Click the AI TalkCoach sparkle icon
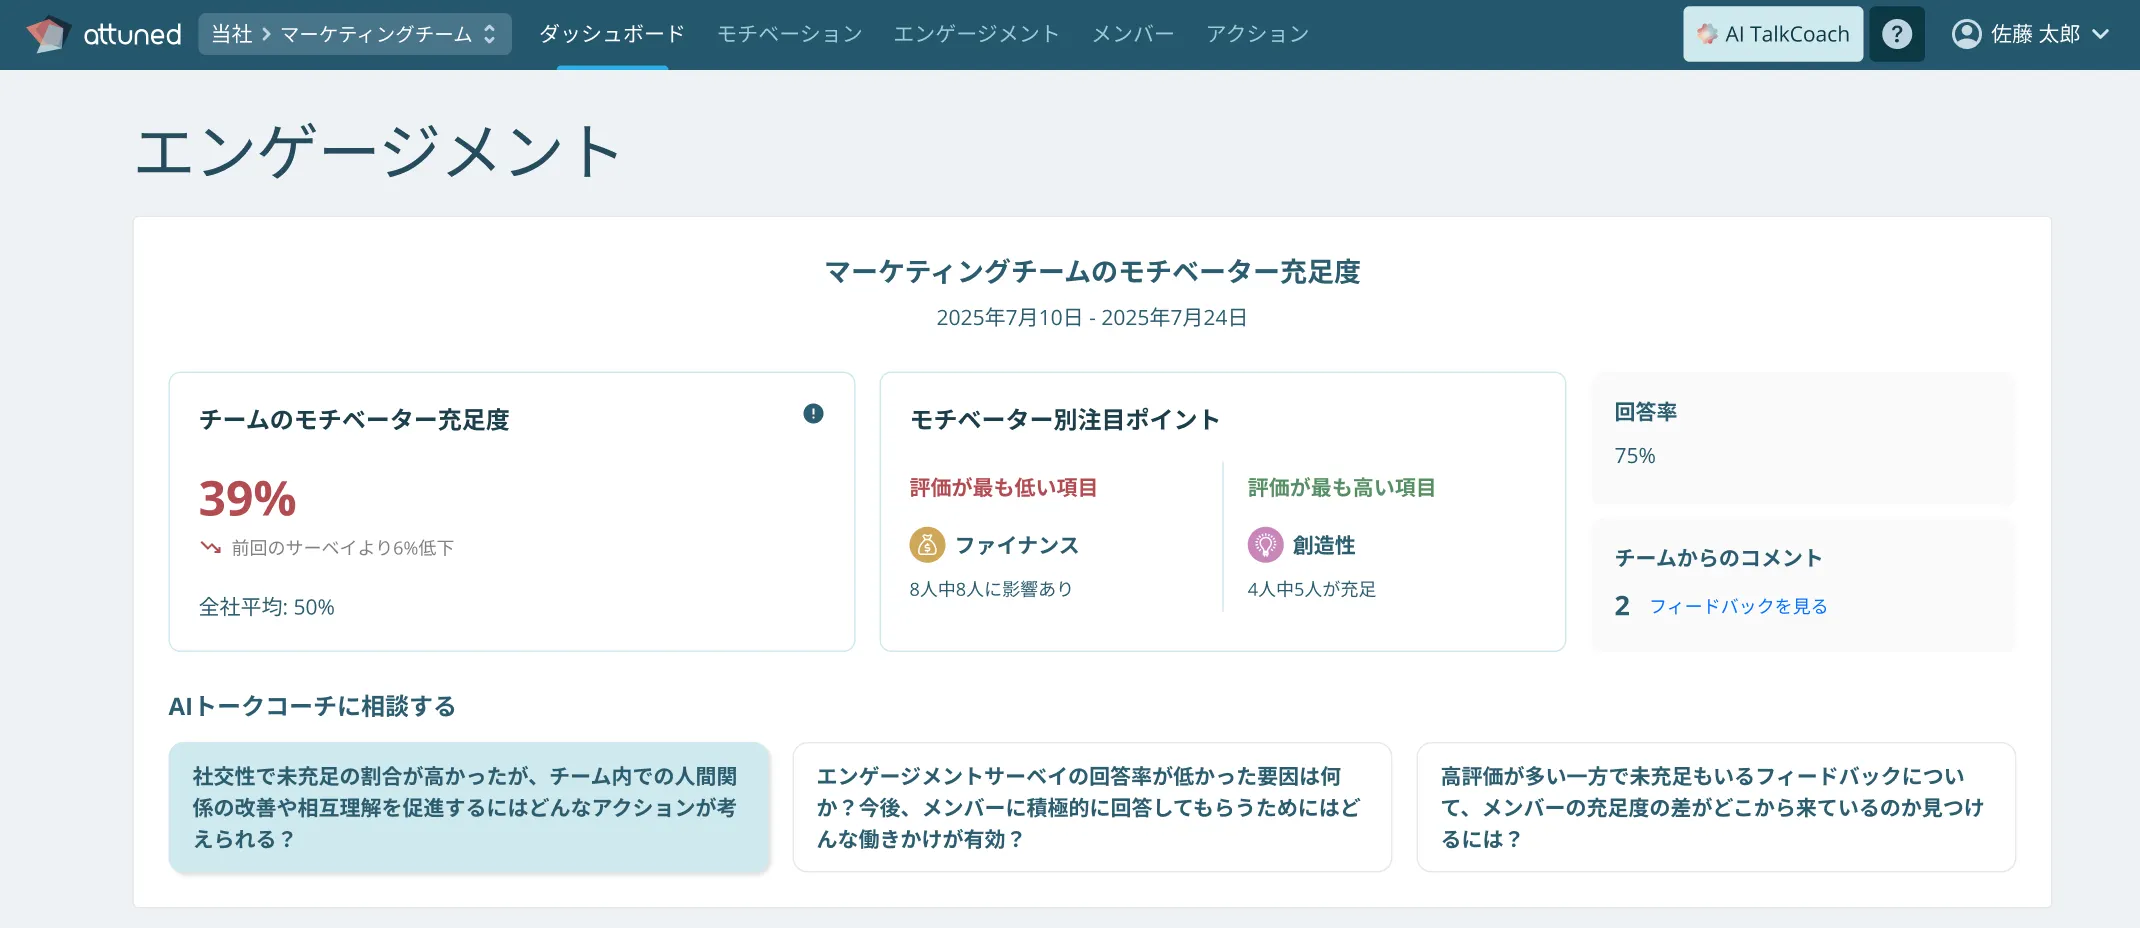This screenshot has width=2140, height=928. tap(1707, 34)
